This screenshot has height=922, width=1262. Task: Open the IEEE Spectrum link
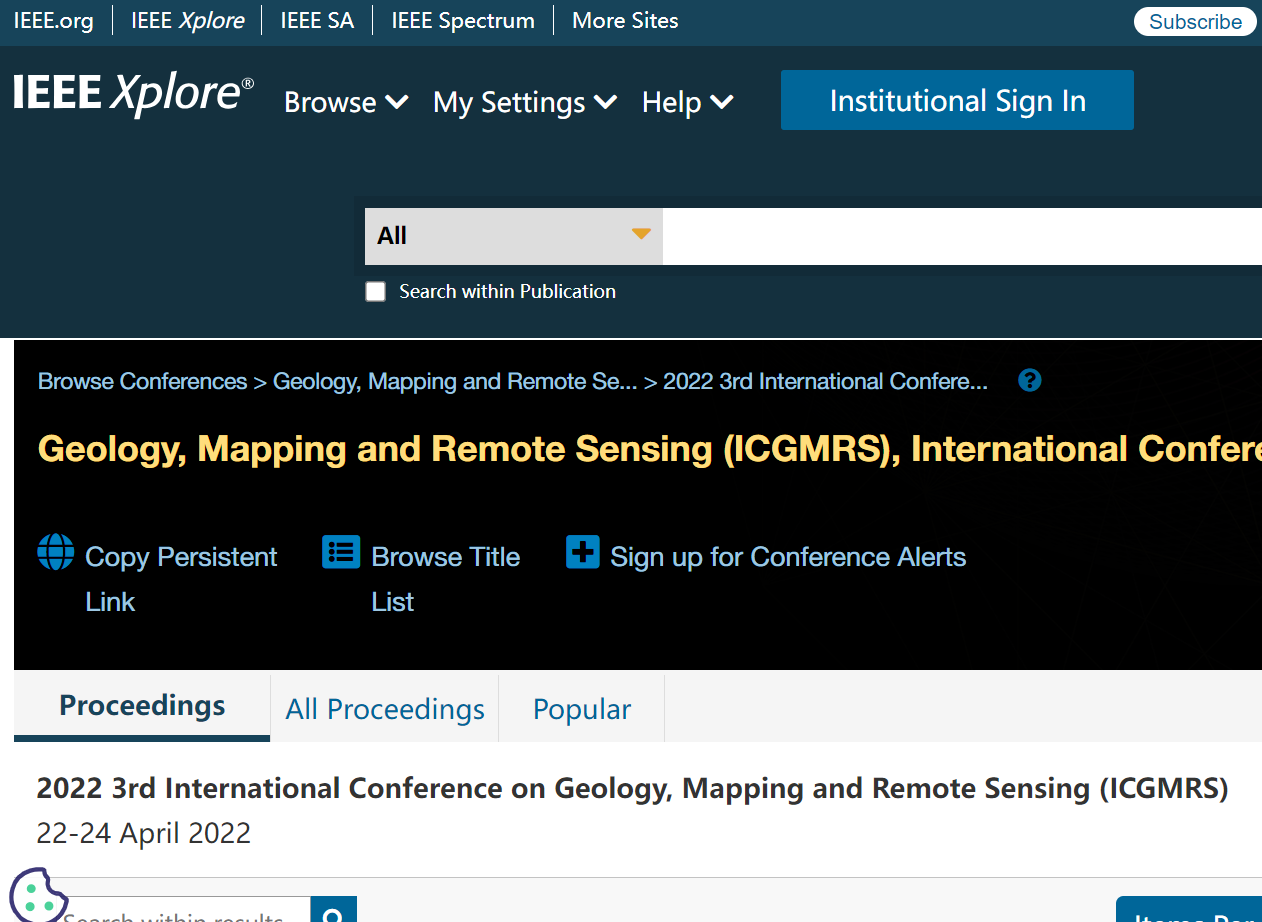[x=463, y=20]
